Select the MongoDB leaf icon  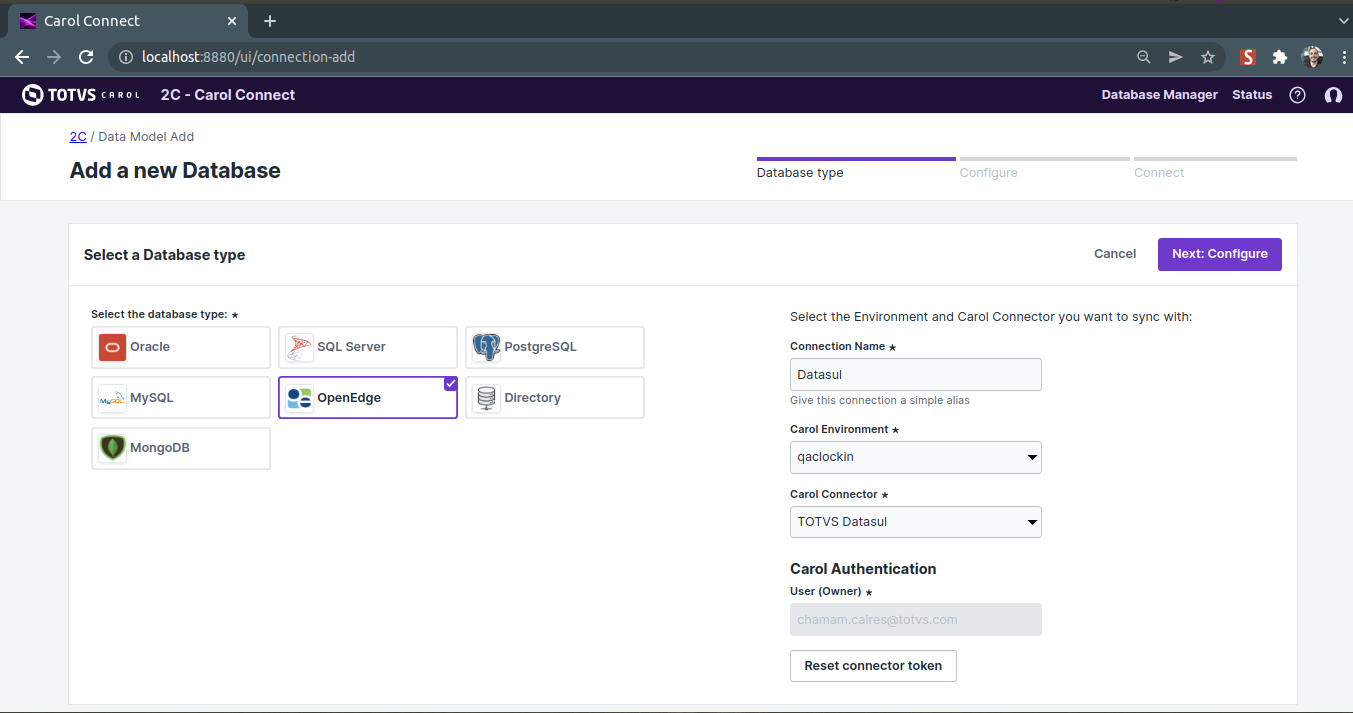pos(112,448)
